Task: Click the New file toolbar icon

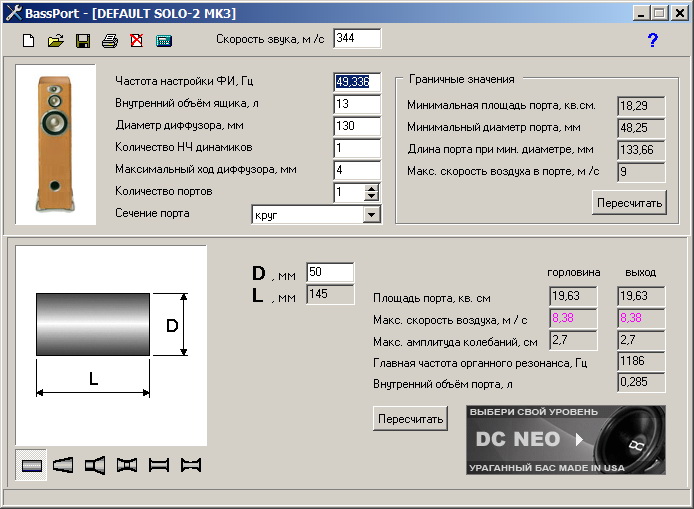Action: point(29,41)
